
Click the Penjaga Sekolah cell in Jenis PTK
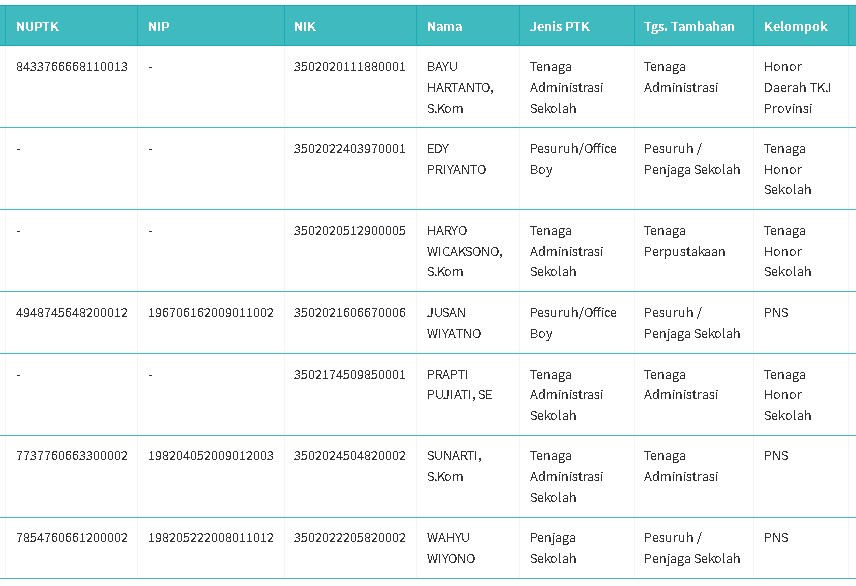click(553, 548)
